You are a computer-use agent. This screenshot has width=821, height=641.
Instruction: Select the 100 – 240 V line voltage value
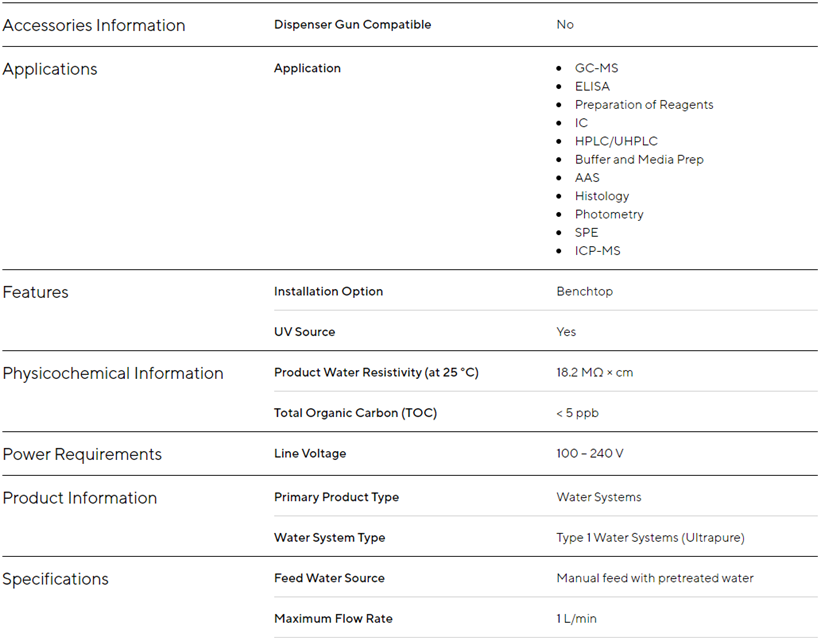pos(589,454)
